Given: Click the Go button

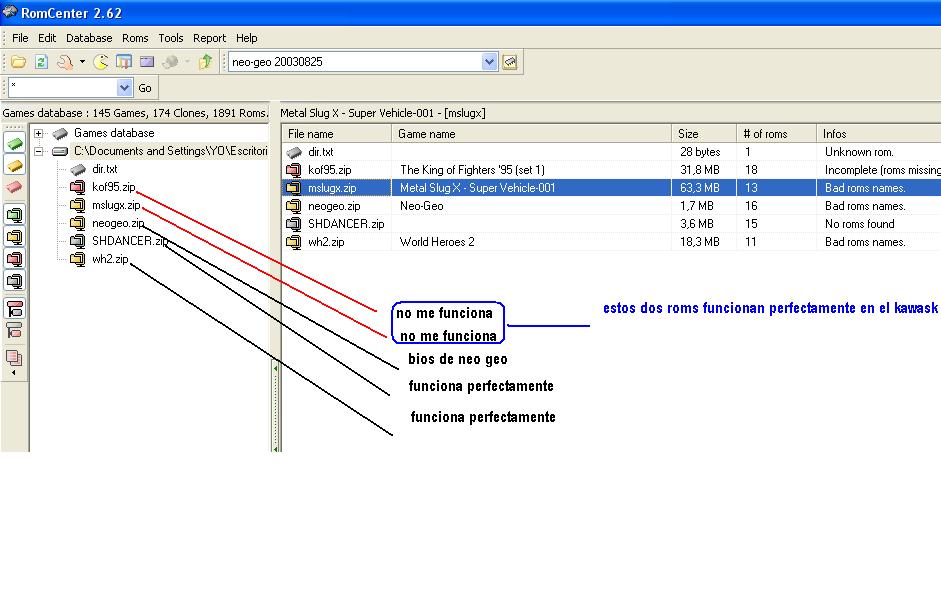Looking at the screenshot, I should pos(145,88).
